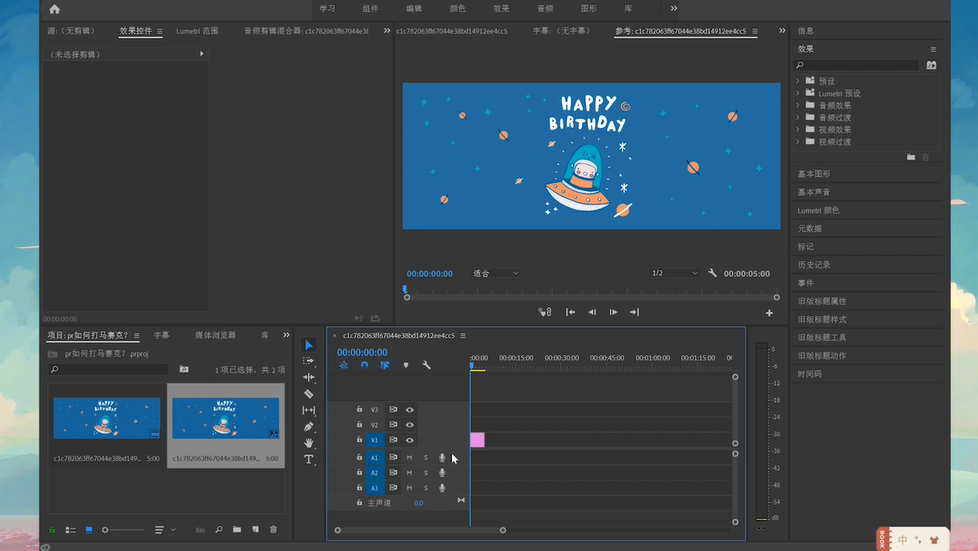Switch to the 媒体浏览器 tab
The image size is (978, 551).
215,335
